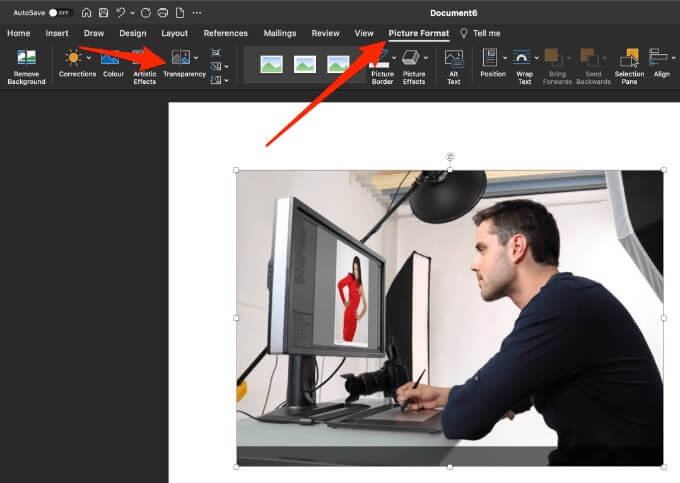Click the Position page icon
Viewport: 680px width, 483px height.
[x=490, y=58]
